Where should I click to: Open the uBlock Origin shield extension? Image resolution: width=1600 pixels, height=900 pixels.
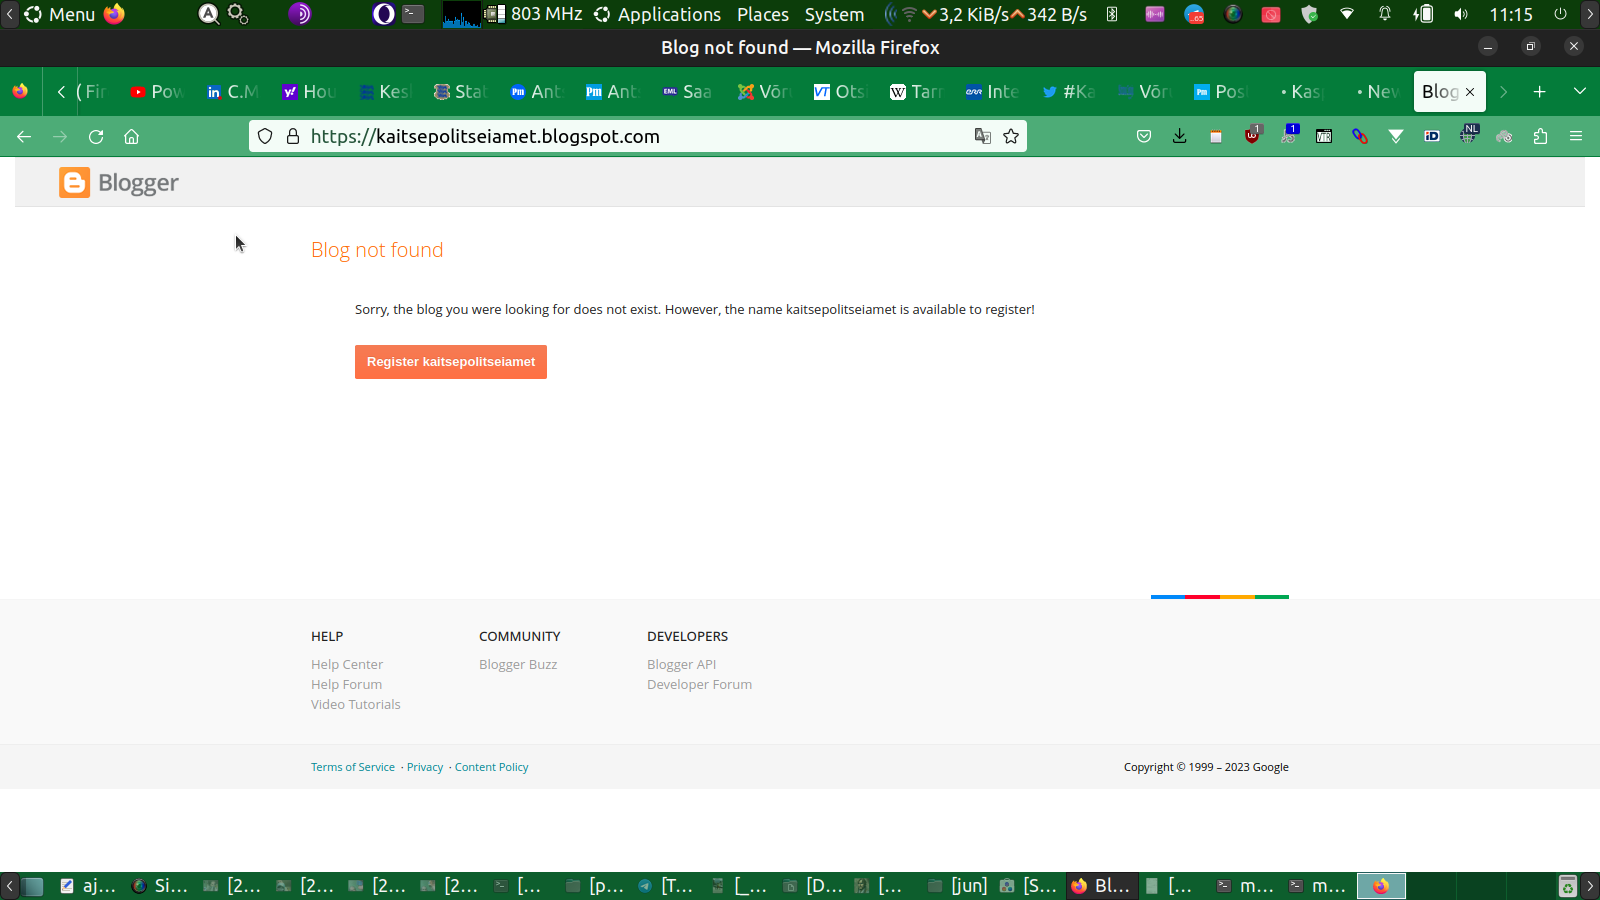[1252, 135]
